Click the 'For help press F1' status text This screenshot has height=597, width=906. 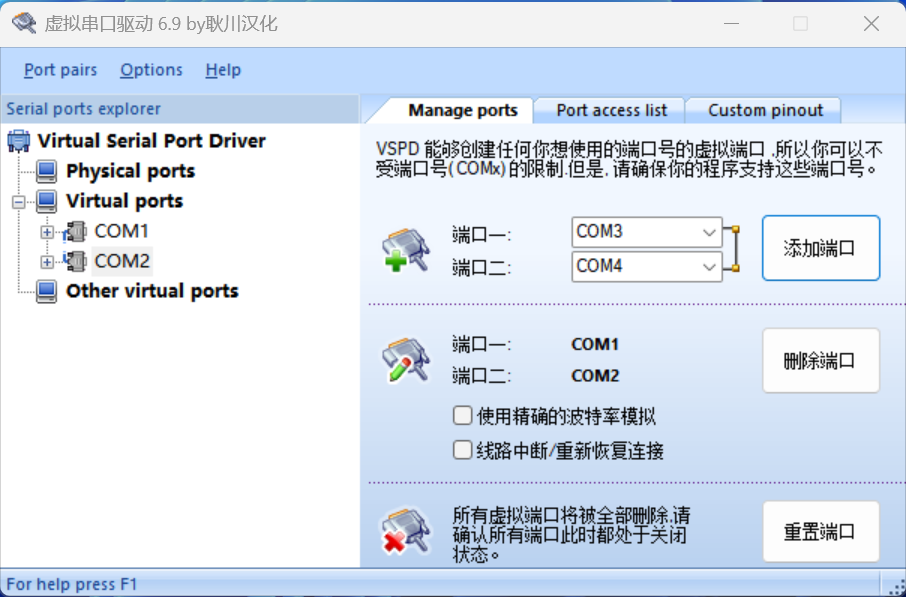[72, 584]
